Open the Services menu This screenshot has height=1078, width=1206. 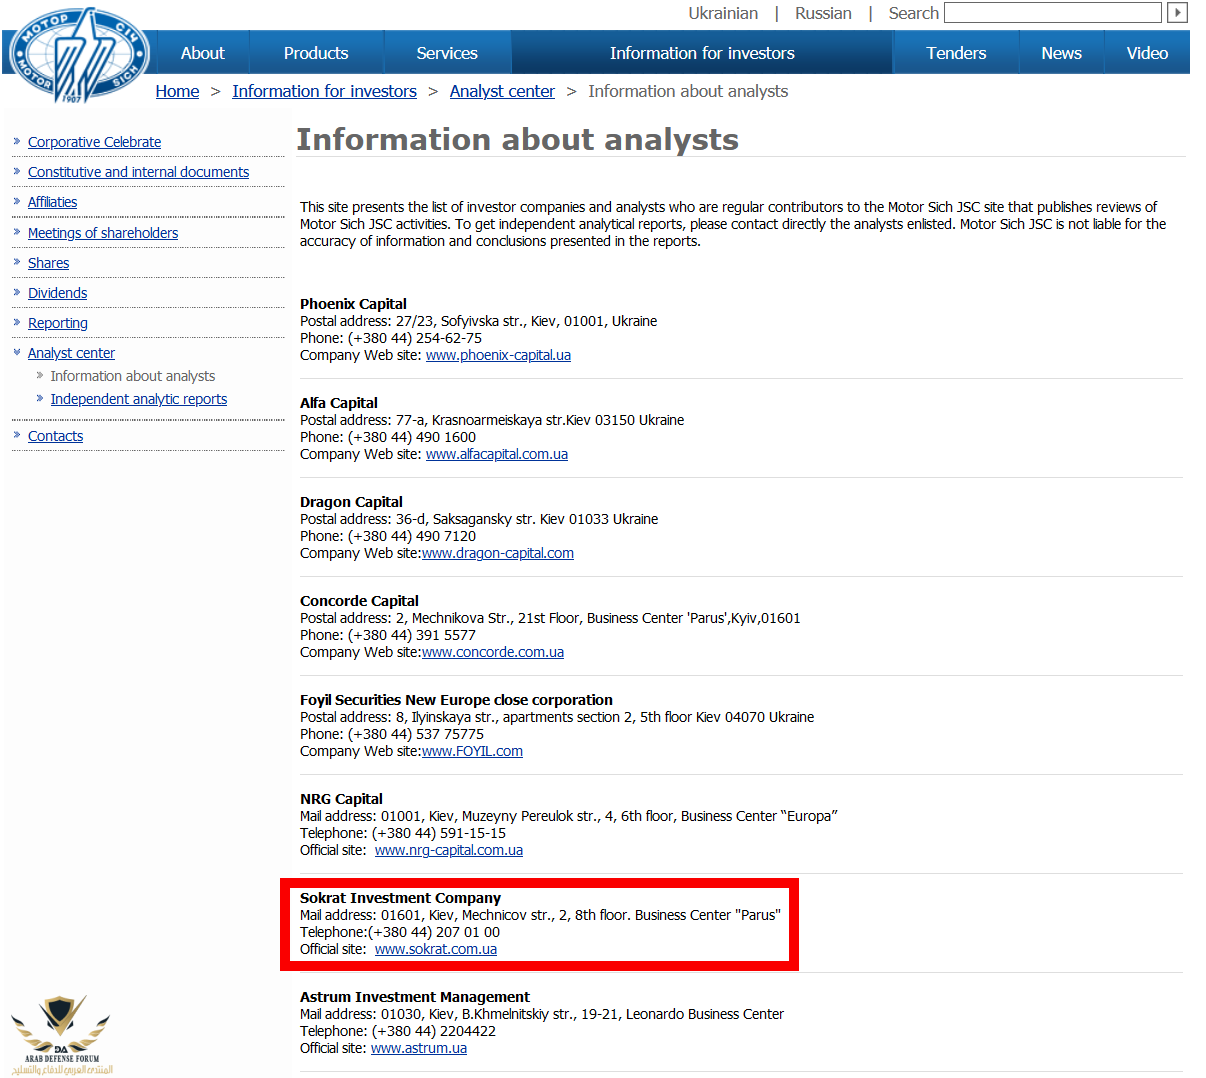pyautogui.click(x=447, y=53)
